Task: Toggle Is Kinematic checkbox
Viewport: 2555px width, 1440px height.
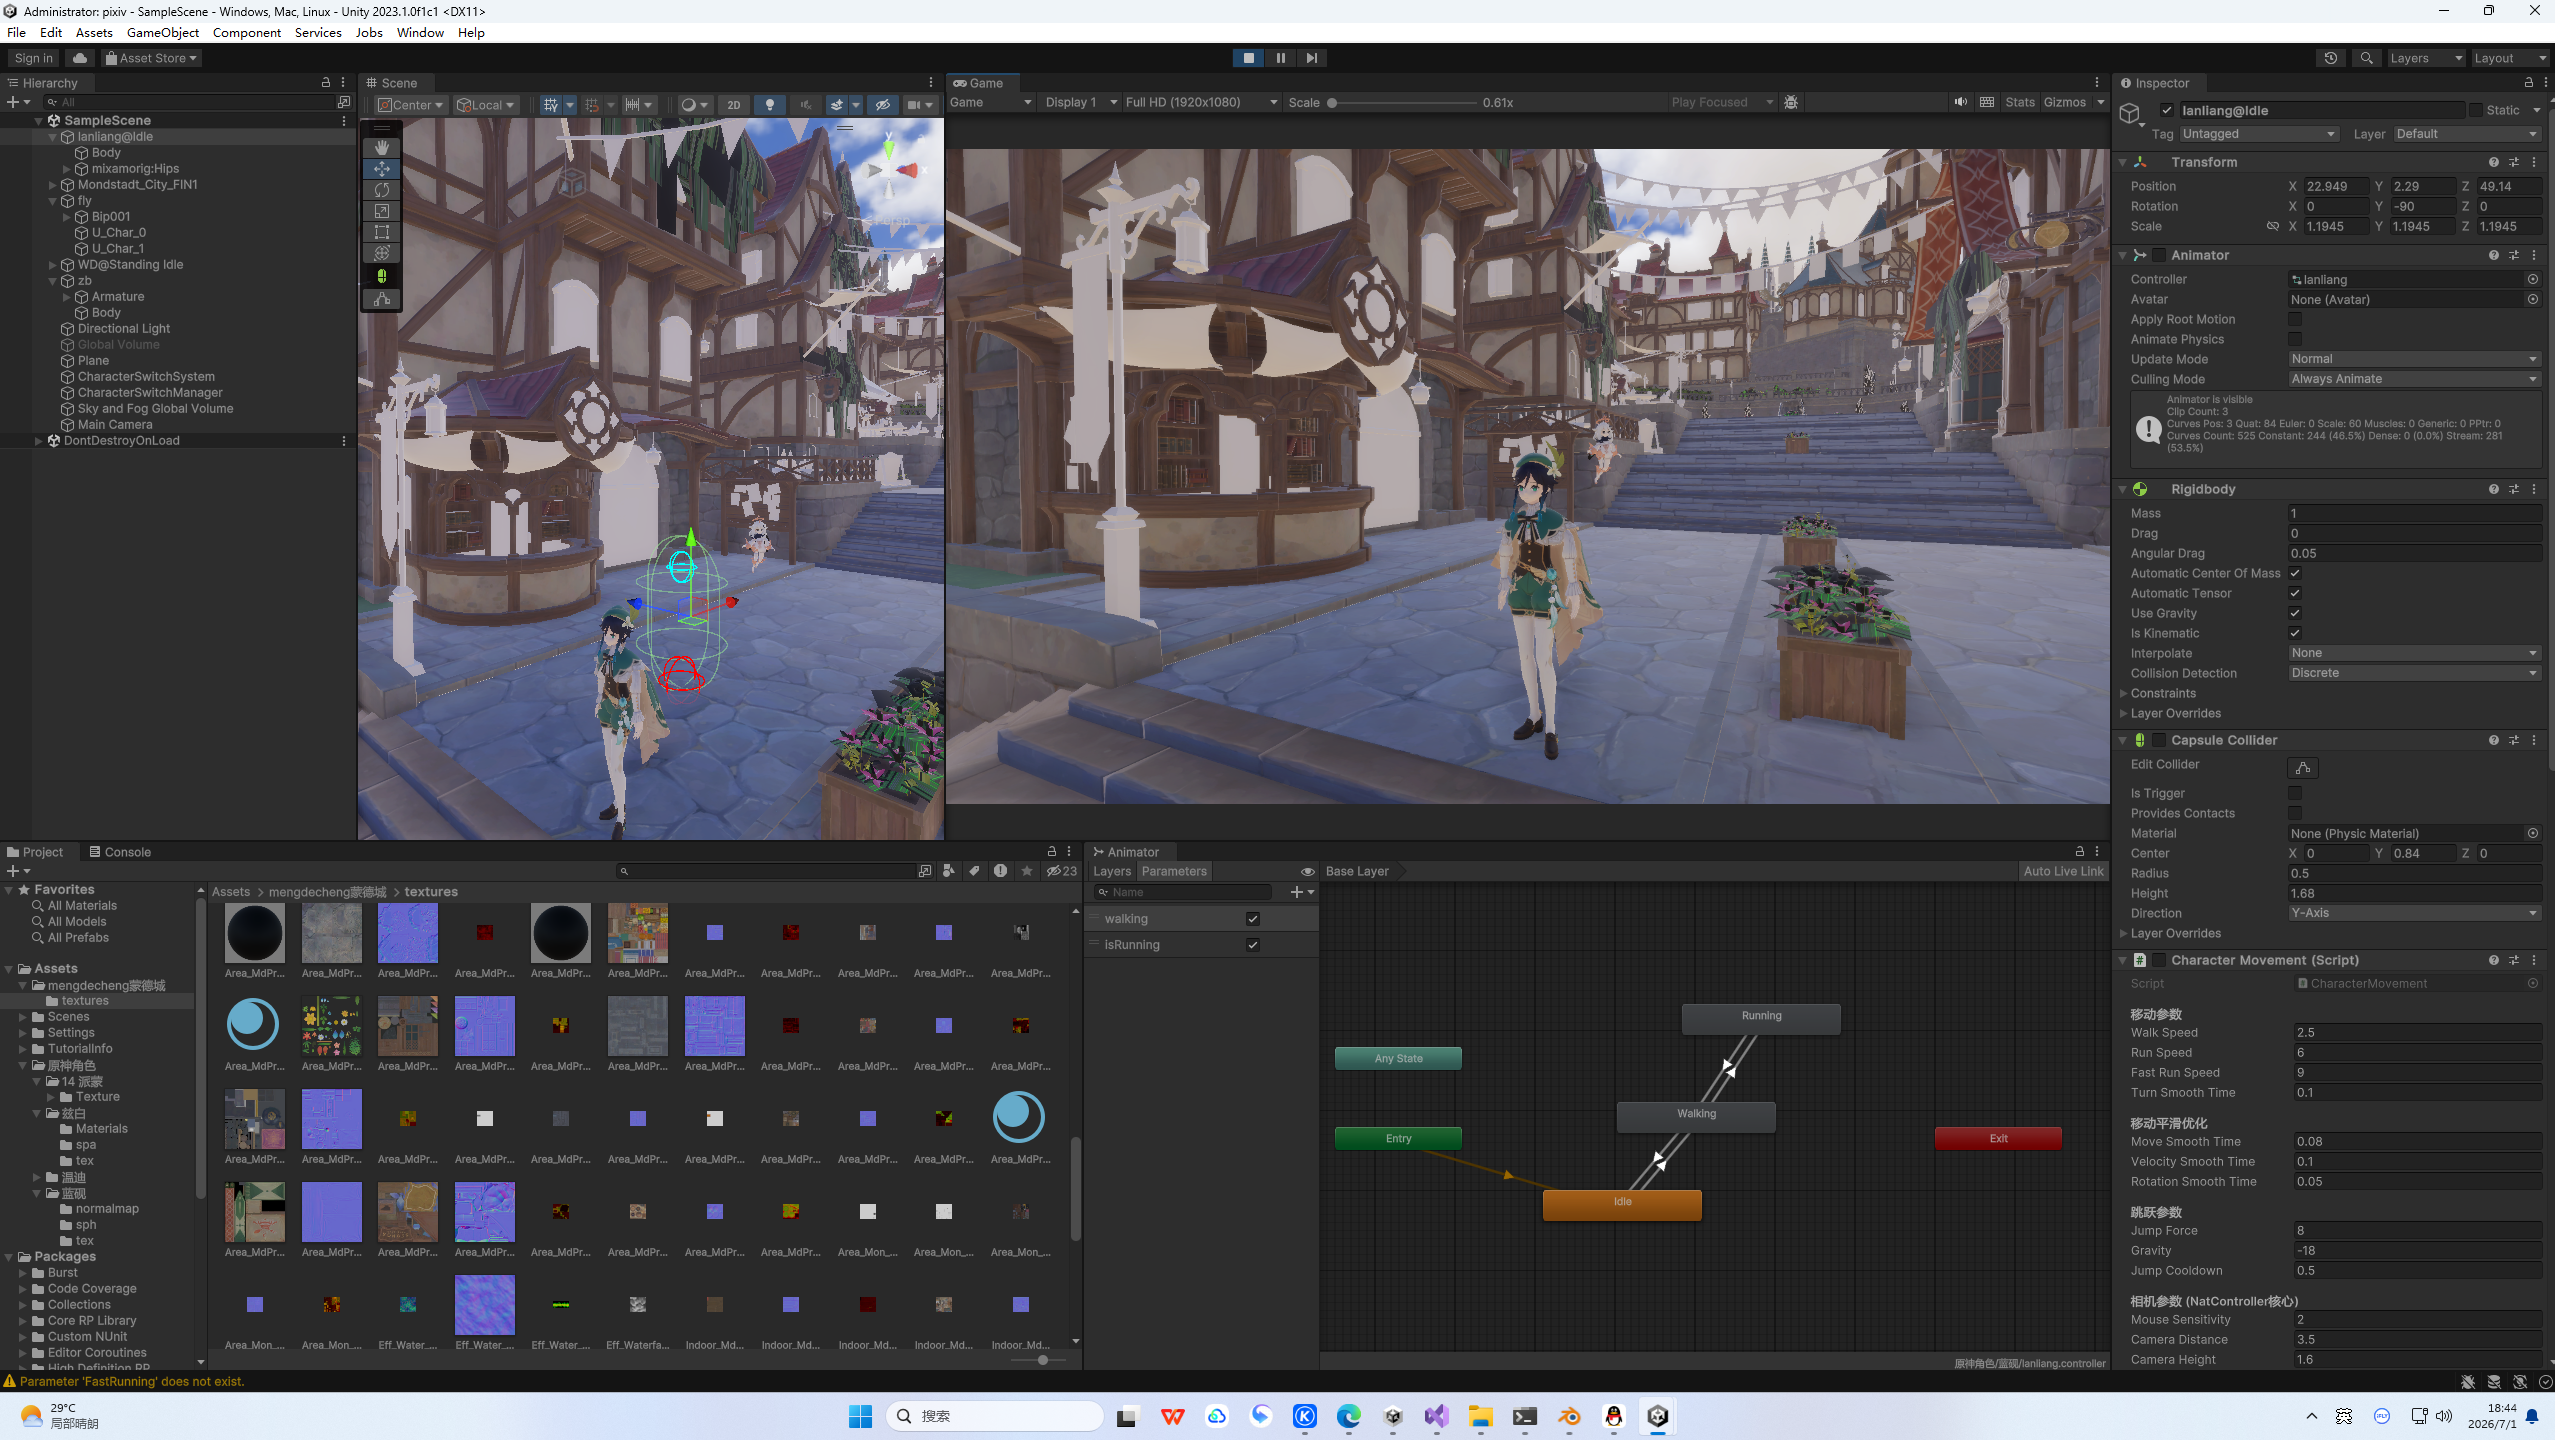Action: pyautogui.click(x=2295, y=633)
